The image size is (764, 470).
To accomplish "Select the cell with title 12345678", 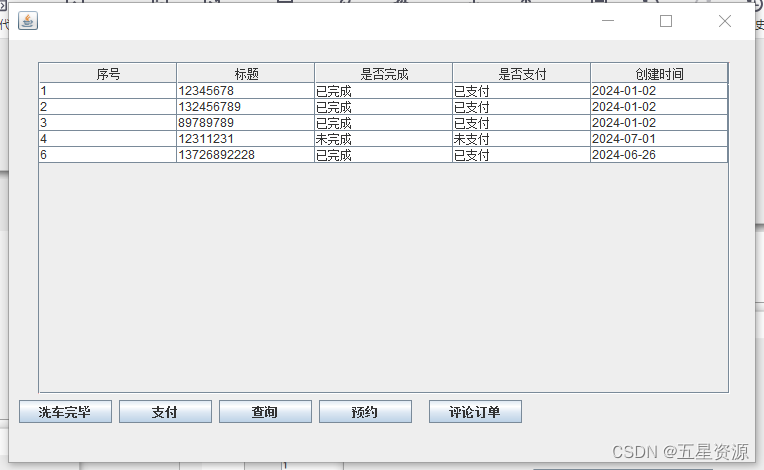I will pos(246,91).
